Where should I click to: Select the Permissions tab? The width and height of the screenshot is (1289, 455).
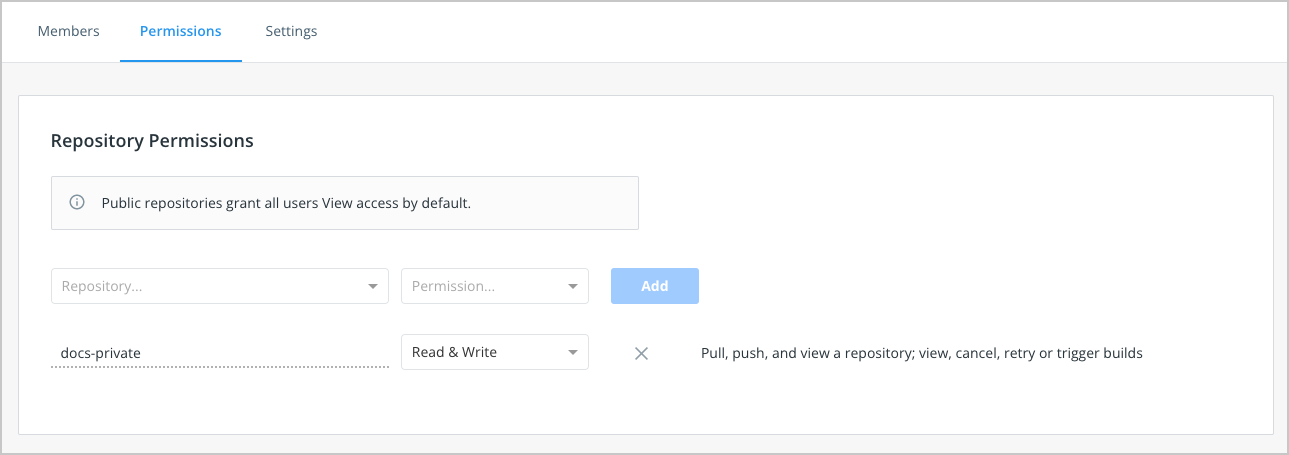(x=180, y=31)
